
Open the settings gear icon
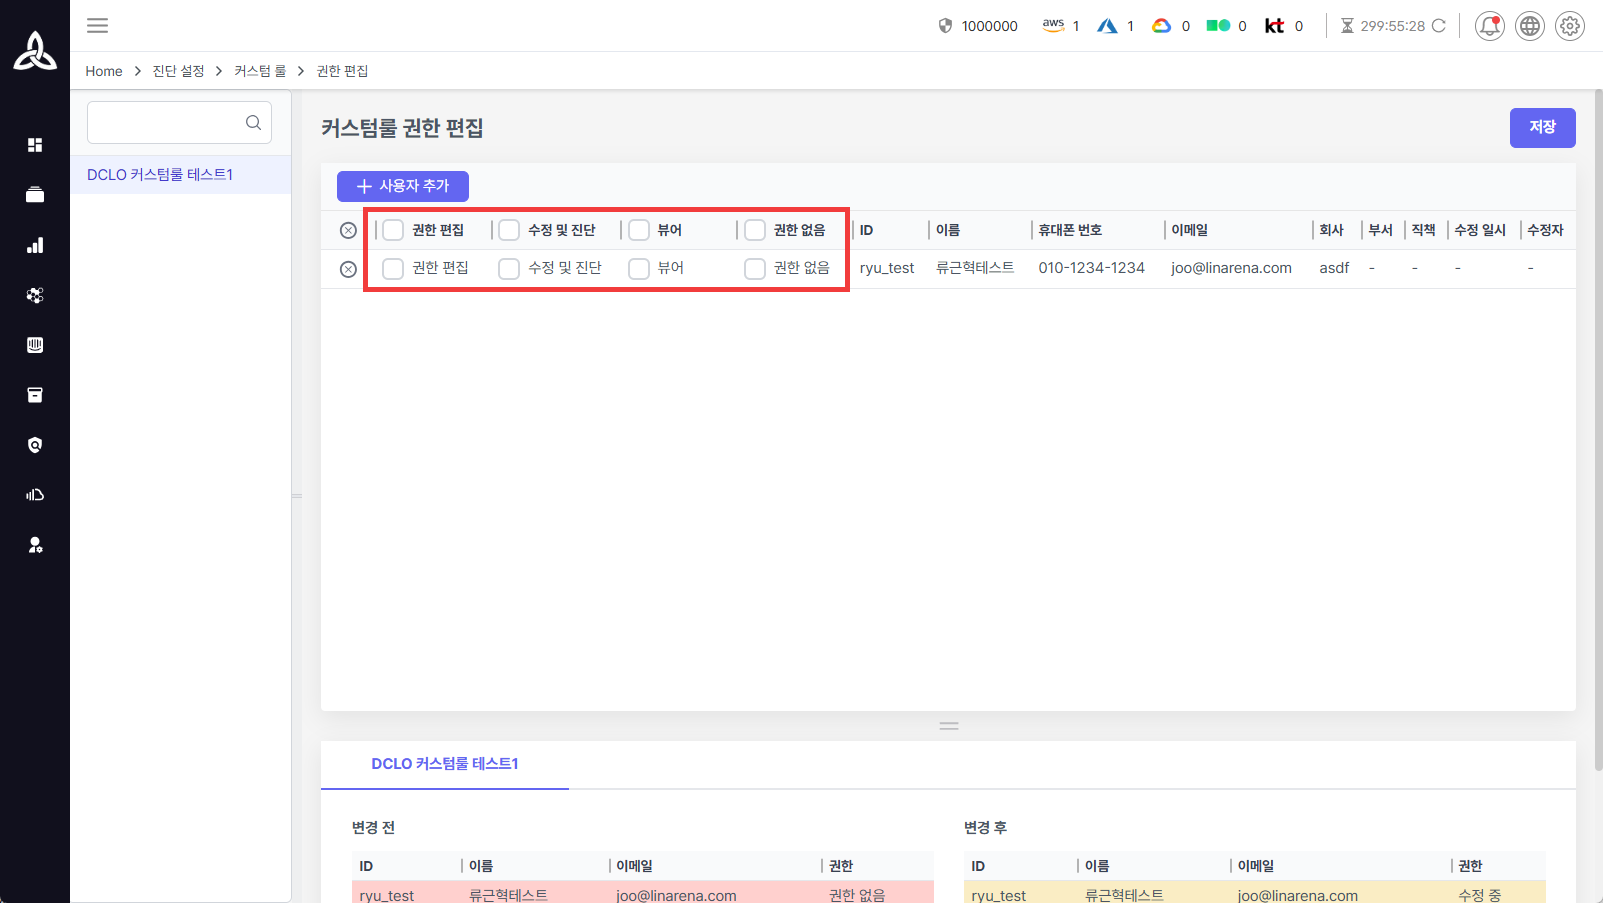coord(1569,26)
